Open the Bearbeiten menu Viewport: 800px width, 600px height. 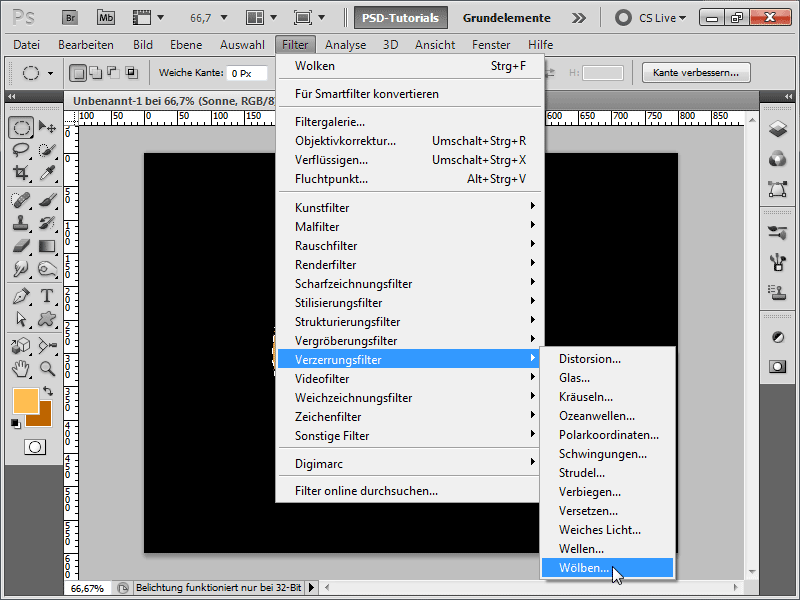86,45
